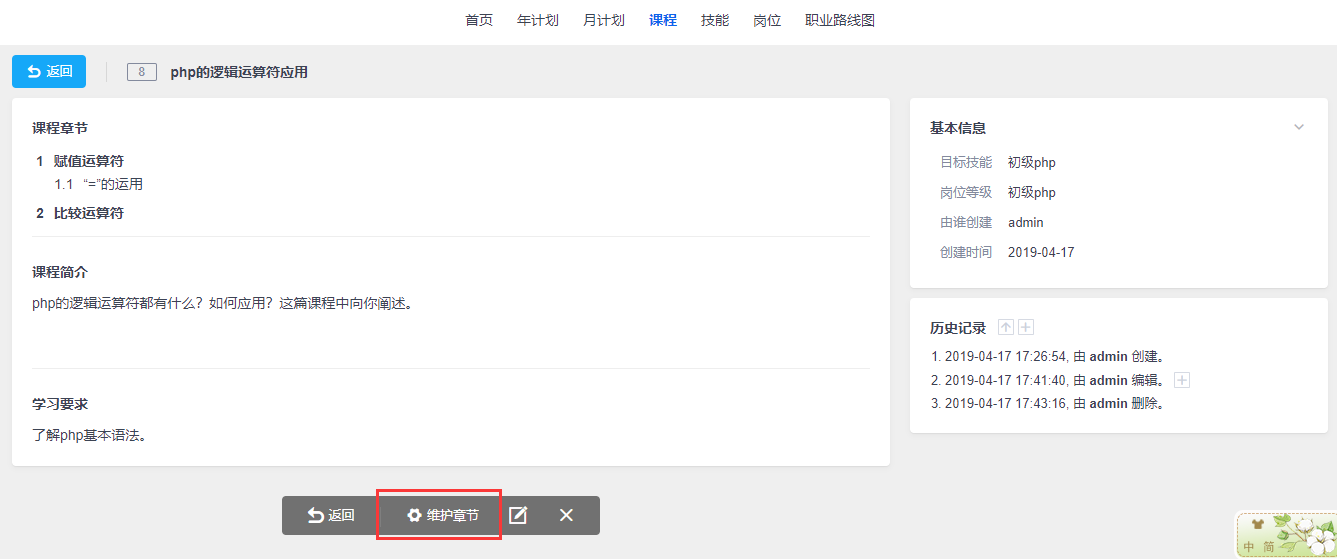Click the 中 简 input method widget

point(1285,535)
